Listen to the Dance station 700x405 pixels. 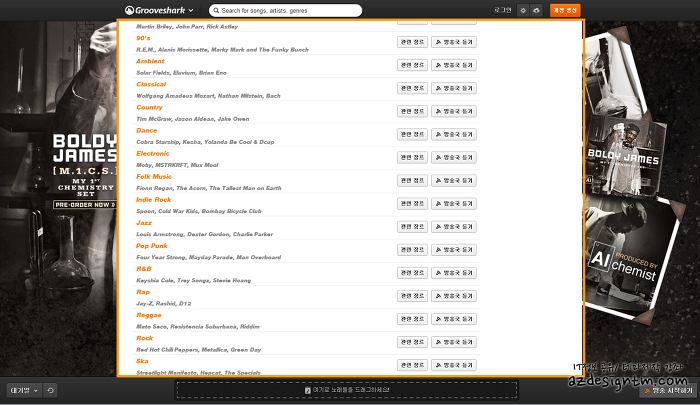(454, 134)
